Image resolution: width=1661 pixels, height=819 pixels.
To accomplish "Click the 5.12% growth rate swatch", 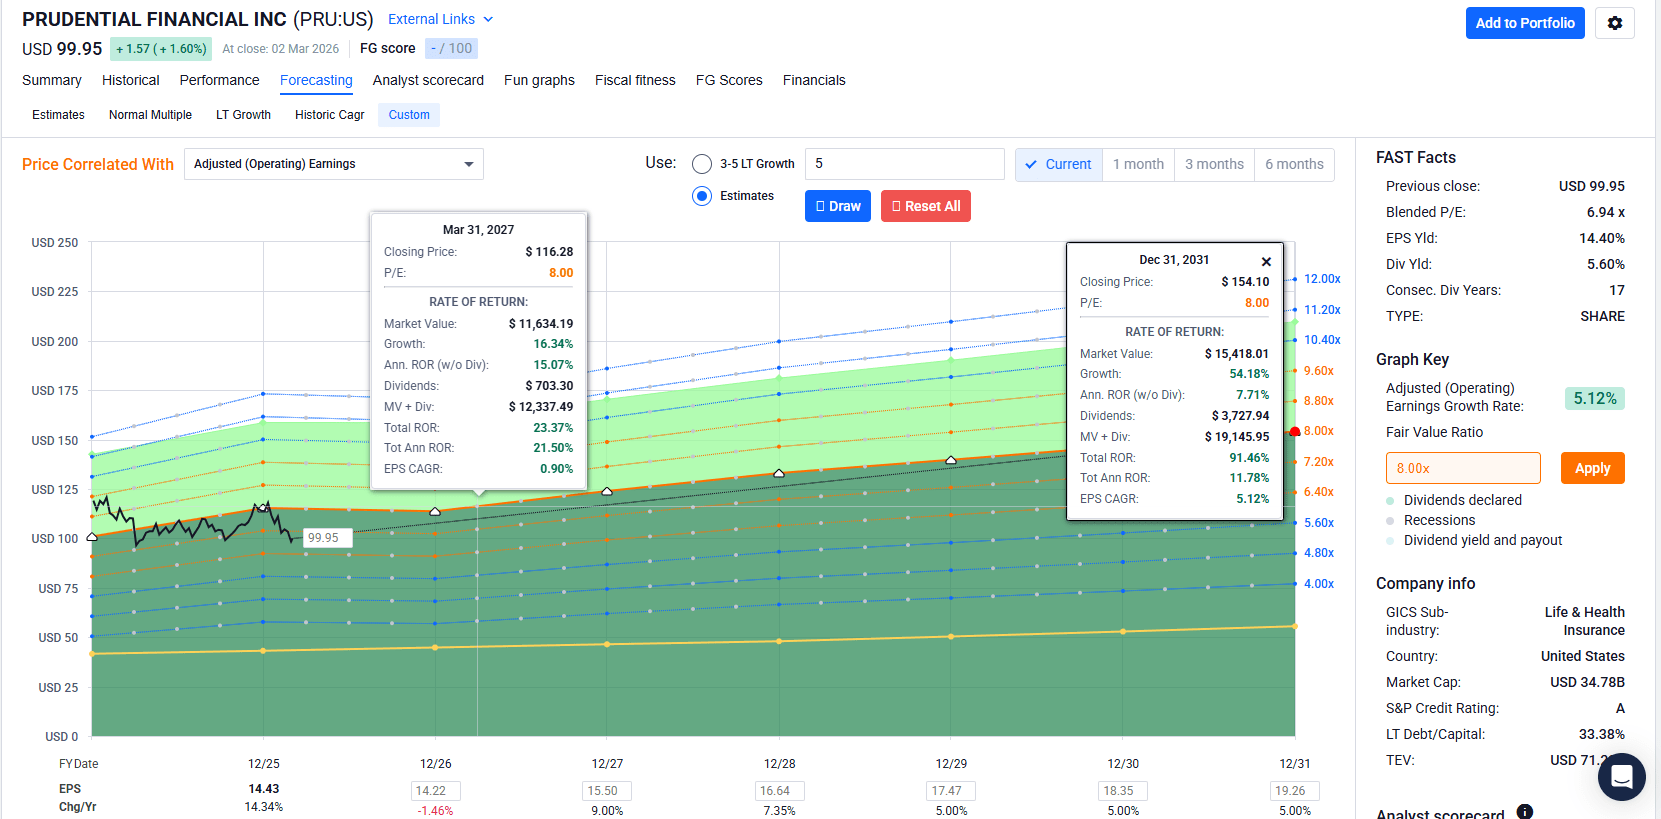I will (1595, 398).
